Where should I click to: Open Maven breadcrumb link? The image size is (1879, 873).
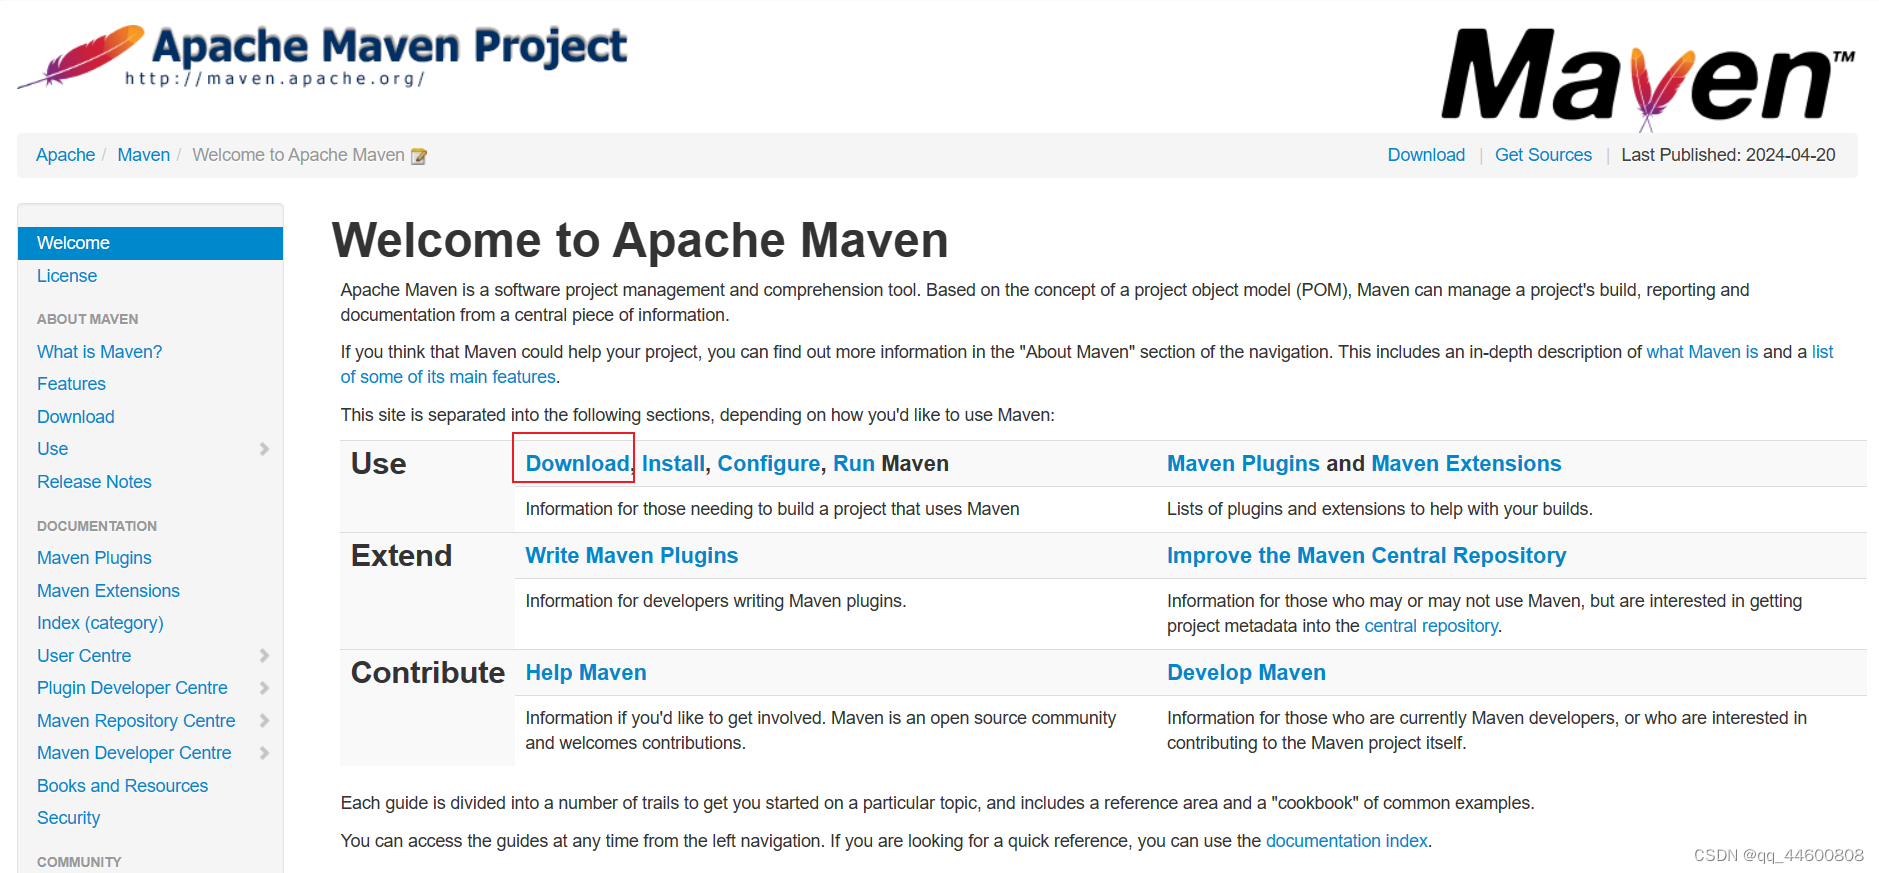pos(143,155)
